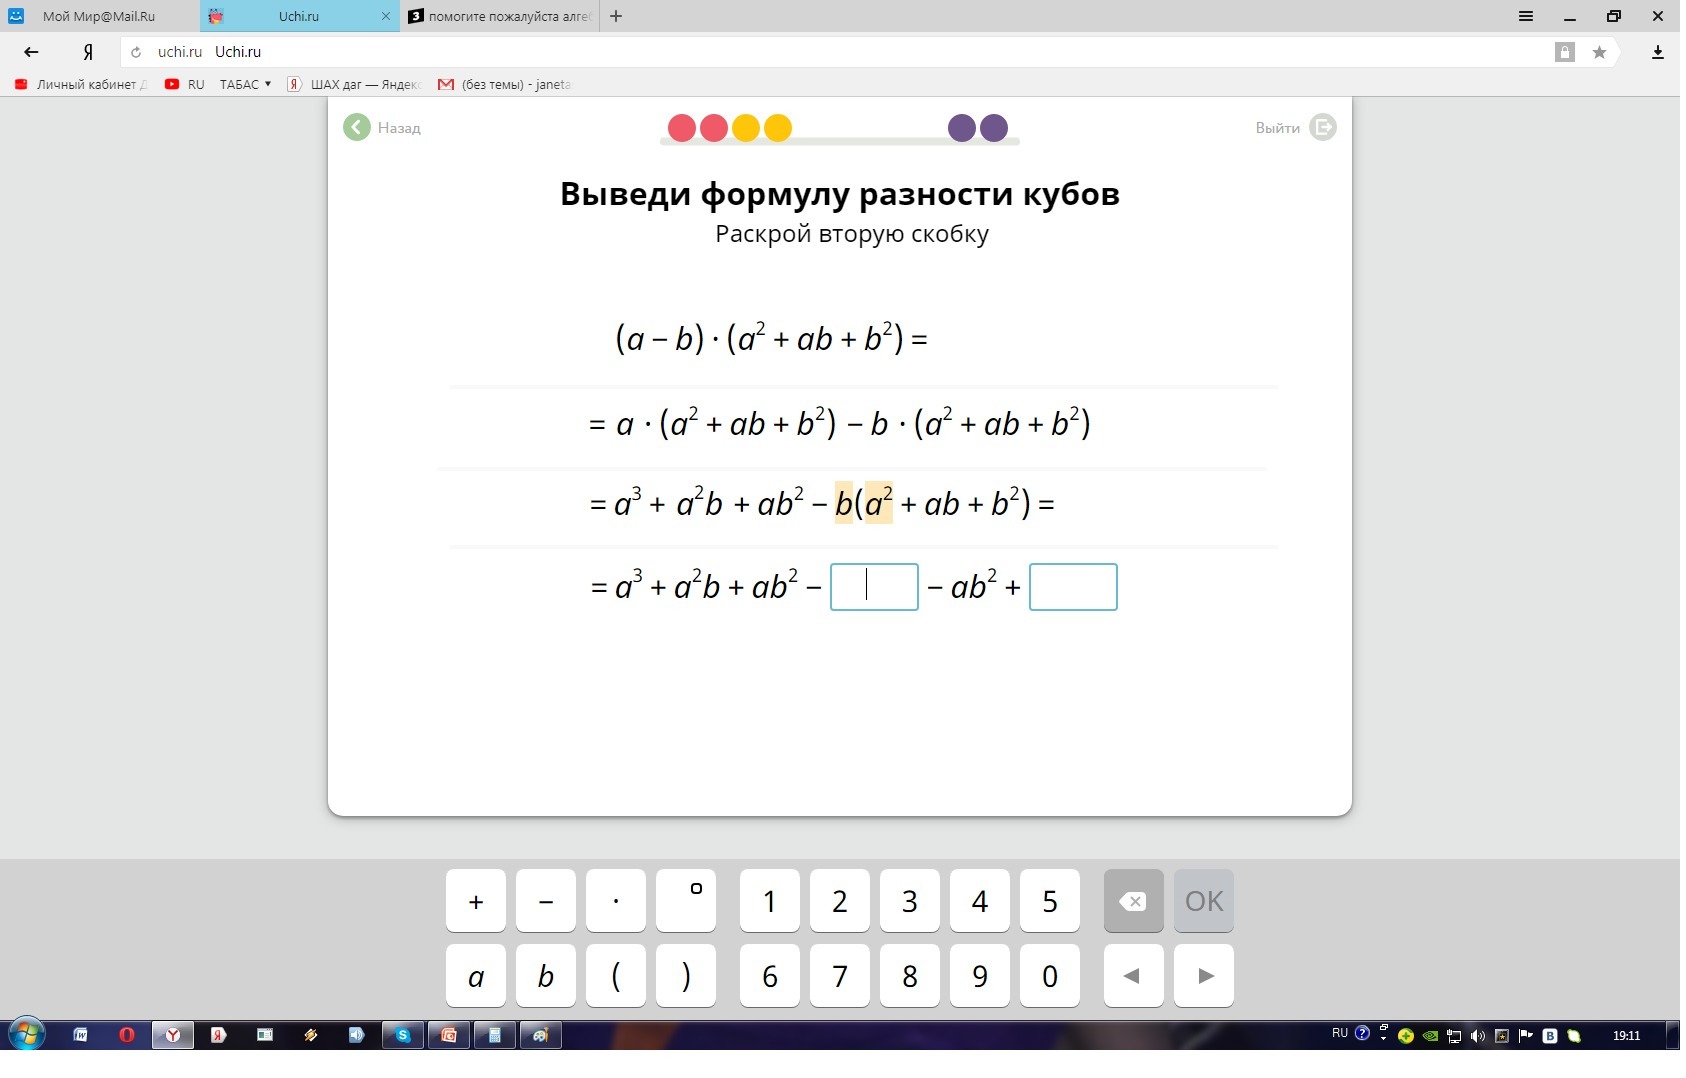Click the taskbar clock showing 19:11
The width and height of the screenshot is (1686, 1078).
(x=1626, y=1036)
